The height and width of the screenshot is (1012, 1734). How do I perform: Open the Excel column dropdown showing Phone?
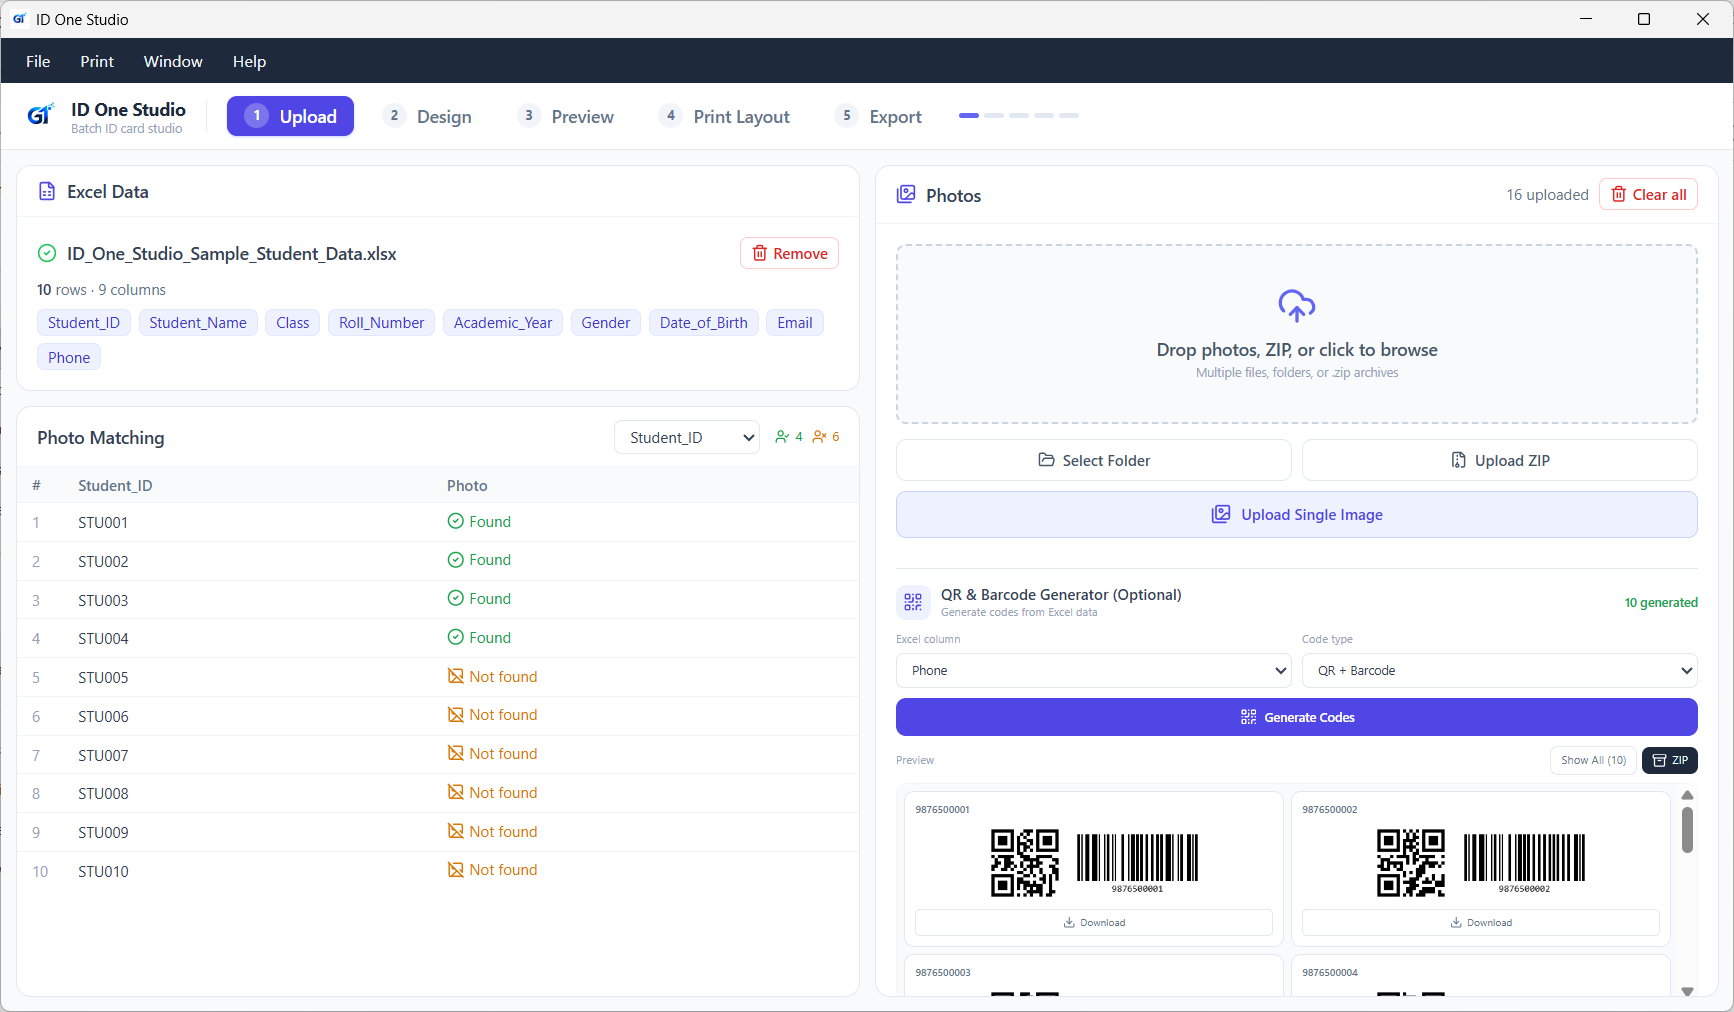coord(1094,670)
